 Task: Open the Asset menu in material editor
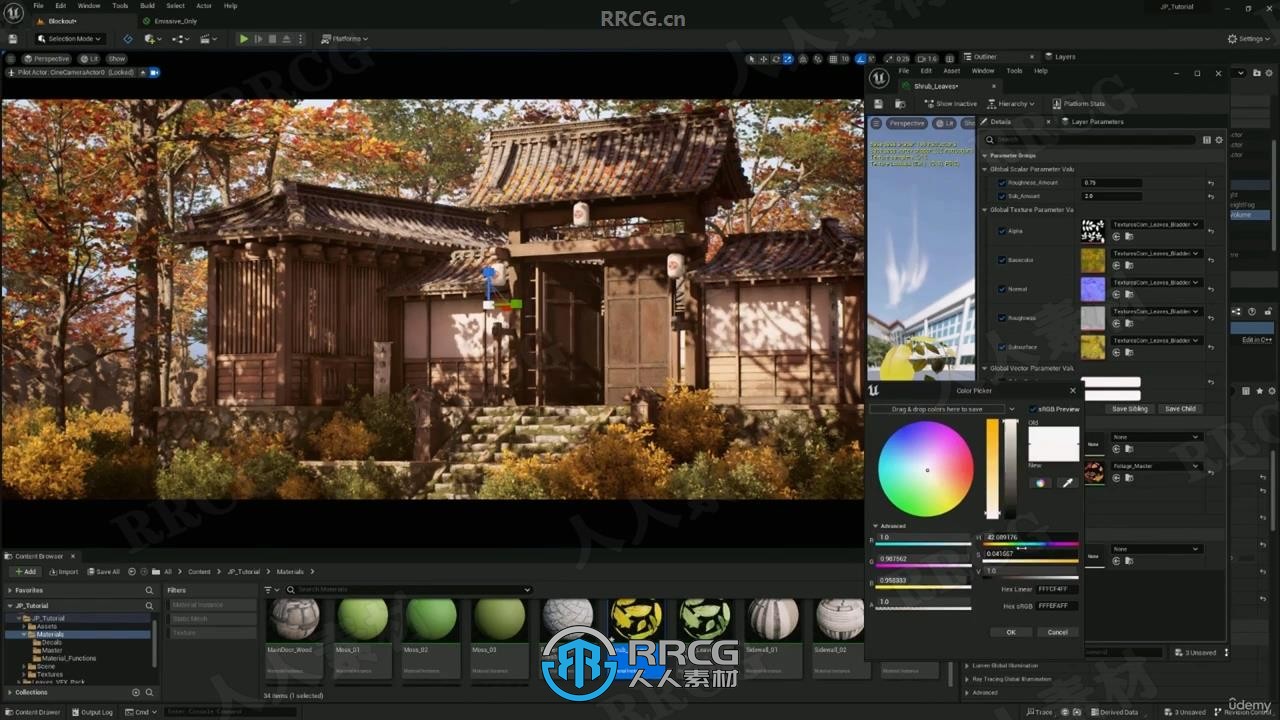click(951, 71)
